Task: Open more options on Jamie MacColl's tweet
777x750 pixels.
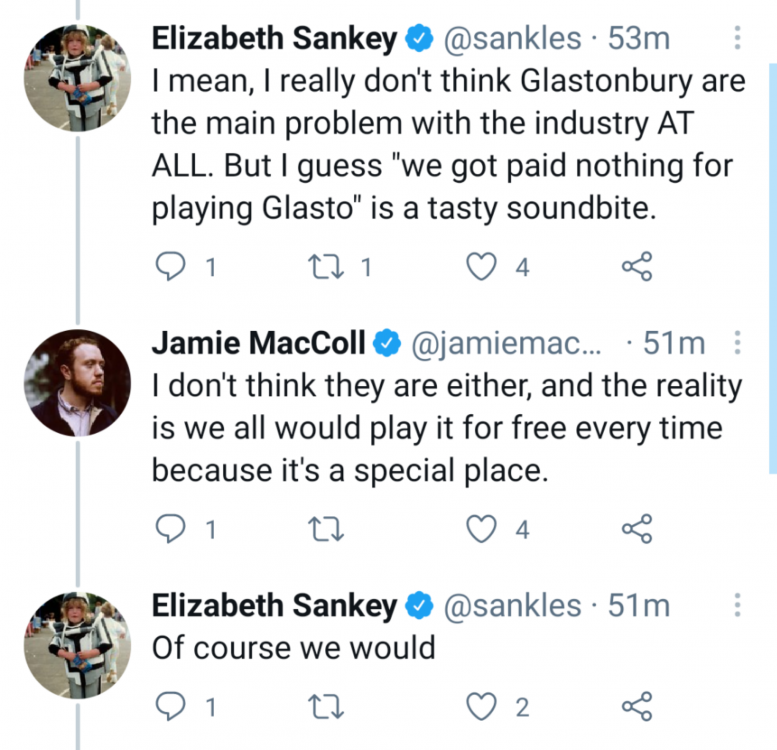Action: [x=737, y=343]
